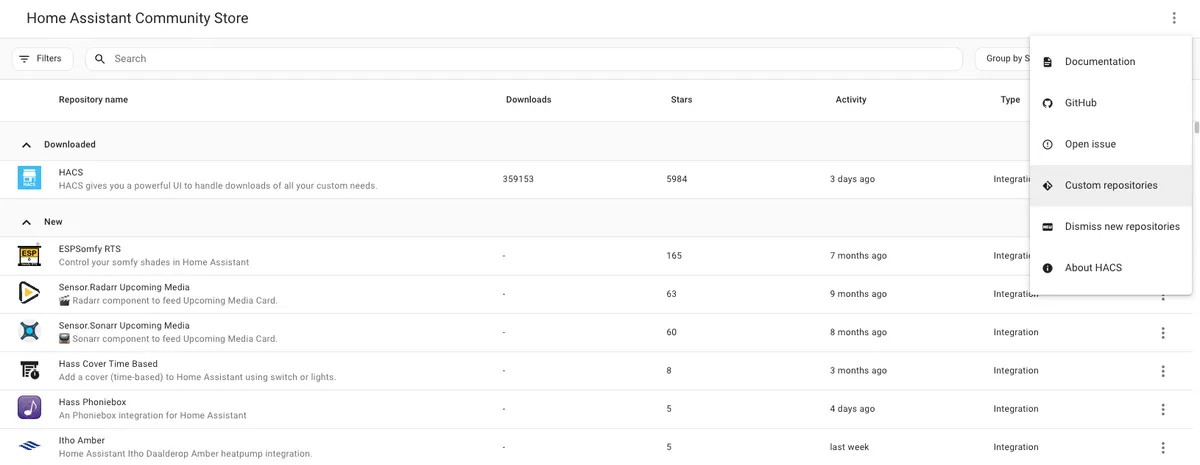The width and height of the screenshot is (1200, 465).
Task: Collapse the Downloaded group
Action: pos(26,145)
